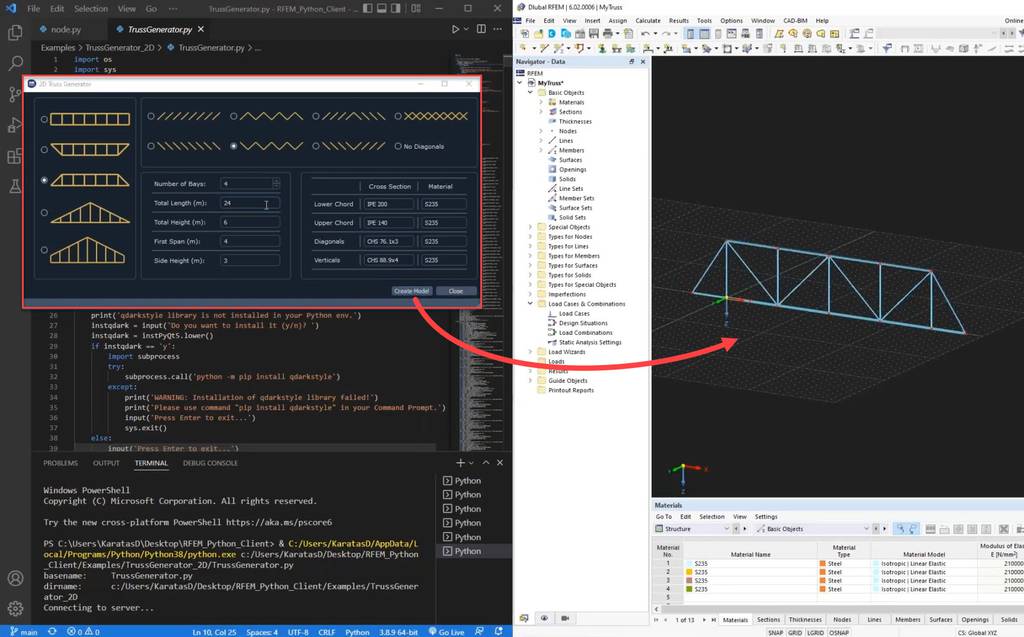Click the Undo arrow in the RFEM toolbar
1024x637 pixels.
(x=645, y=33)
